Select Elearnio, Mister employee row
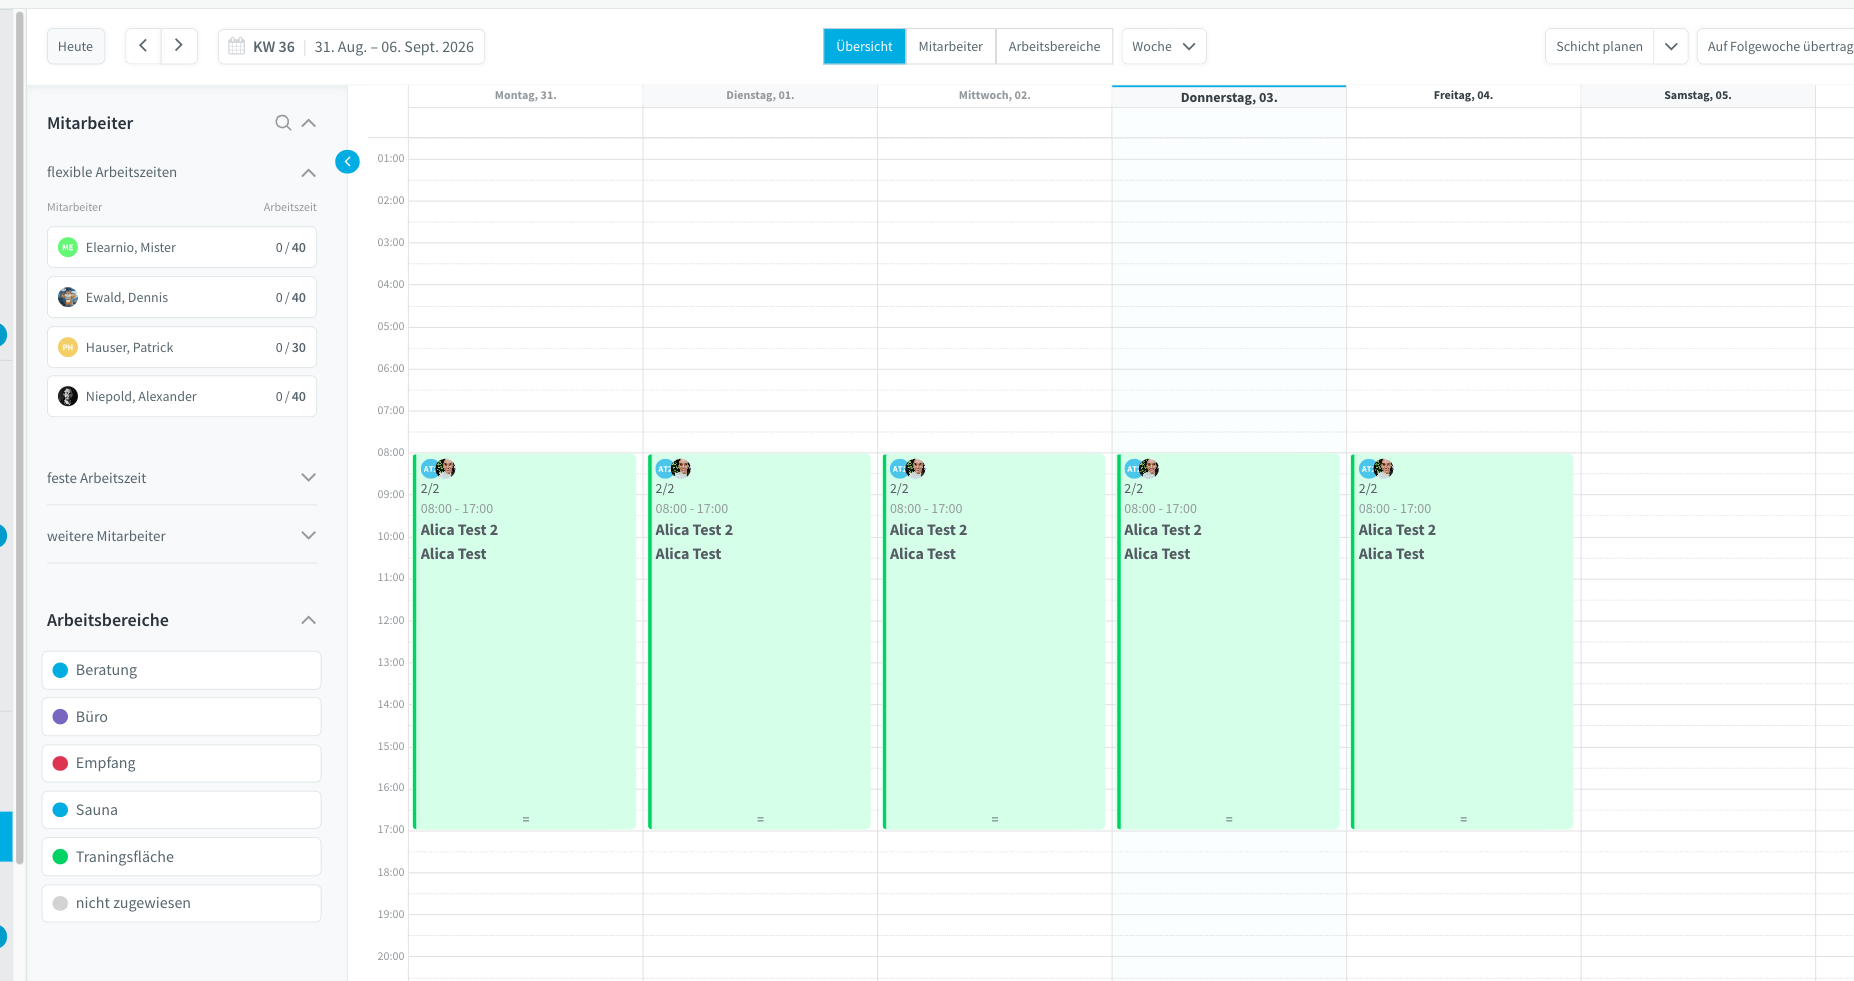This screenshot has height=981, width=1854. tap(182, 248)
